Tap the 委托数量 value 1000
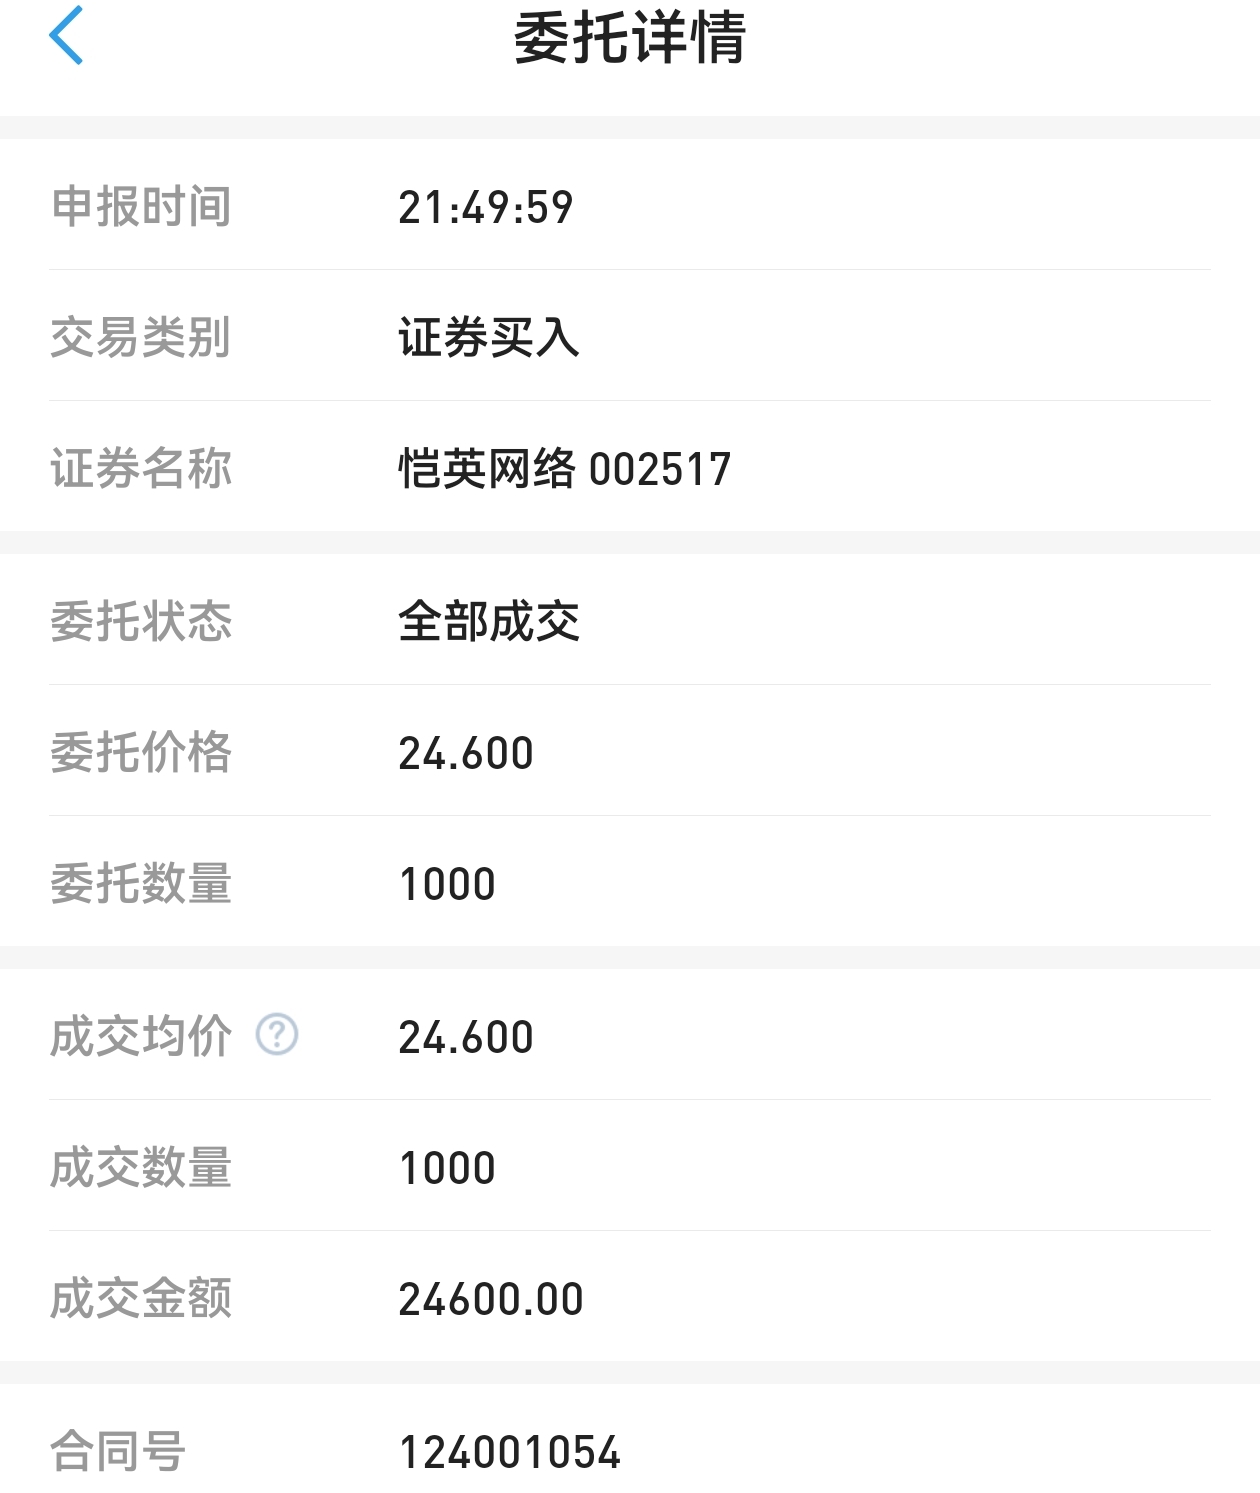Screen dimensions: 1260x1493 447,884
